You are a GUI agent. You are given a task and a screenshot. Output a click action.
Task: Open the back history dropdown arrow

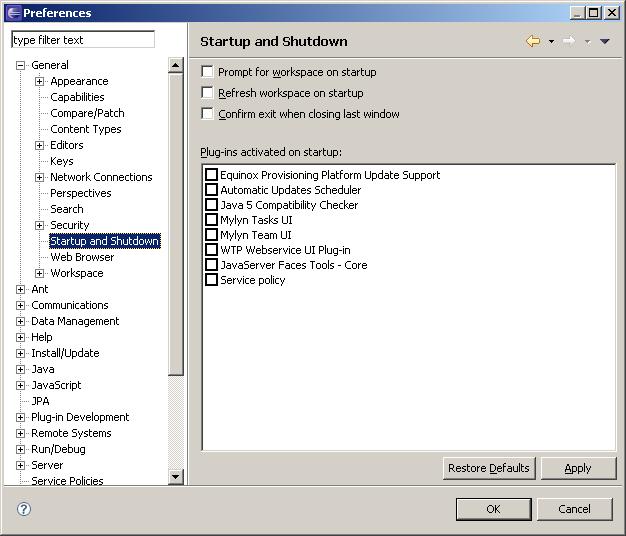(x=551, y=42)
